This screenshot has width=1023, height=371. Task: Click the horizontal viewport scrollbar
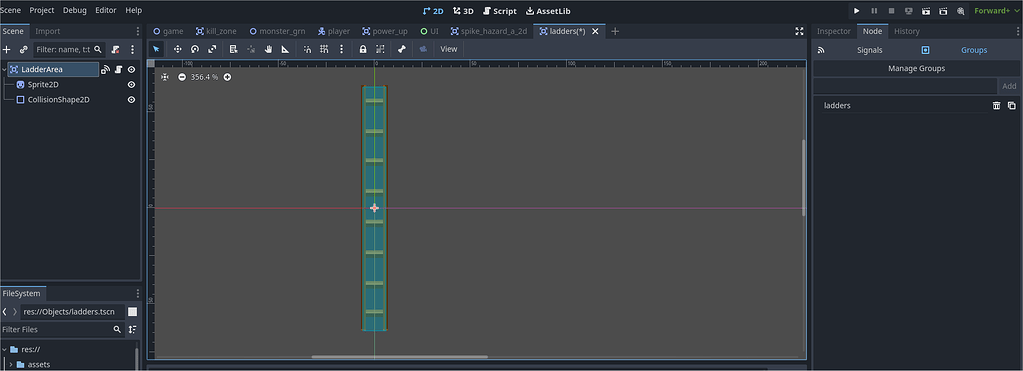(x=399, y=357)
